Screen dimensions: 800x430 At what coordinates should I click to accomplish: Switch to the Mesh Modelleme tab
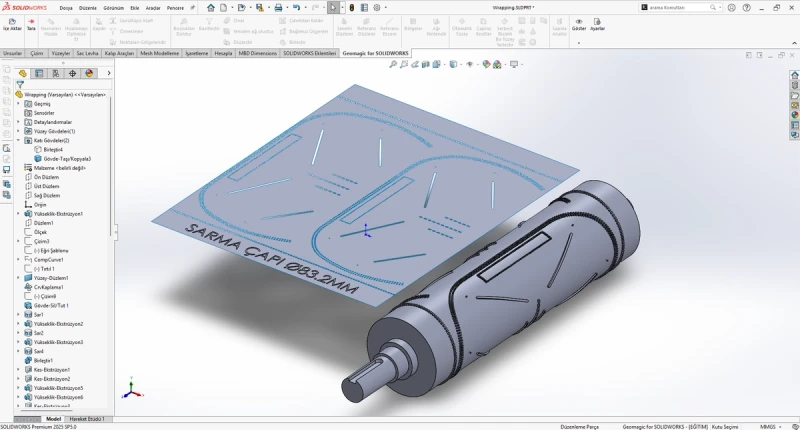pos(160,53)
